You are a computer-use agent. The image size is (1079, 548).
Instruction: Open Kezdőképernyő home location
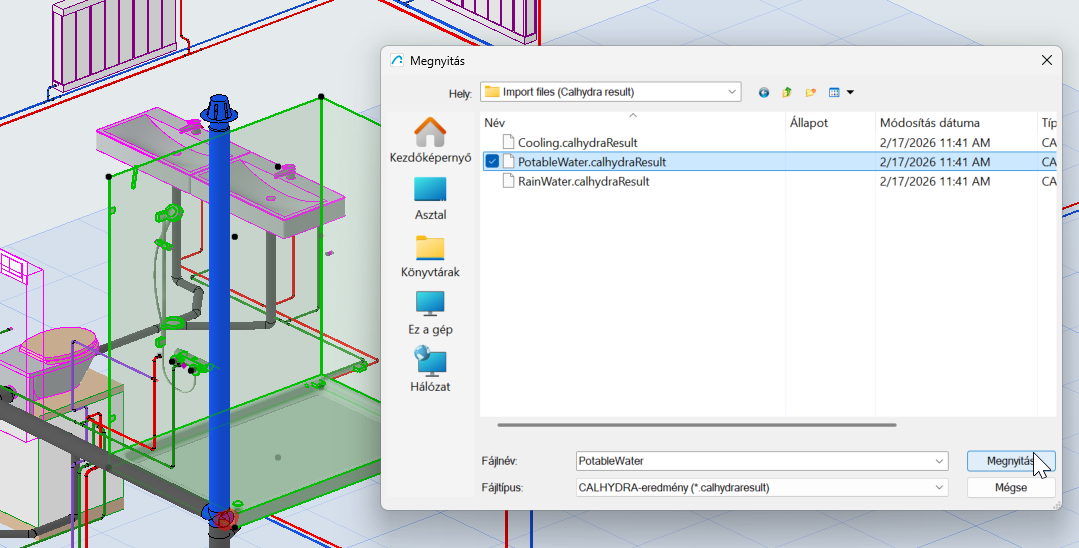430,140
